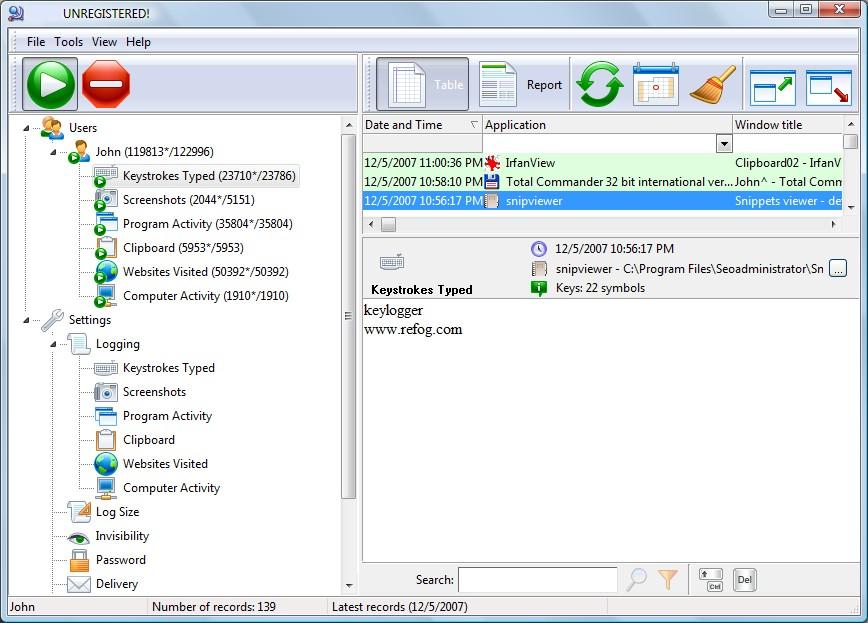Screen dimensions: 868x623
Task: Click the window with red arrow icon
Action: pyautogui.click(x=828, y=86)
